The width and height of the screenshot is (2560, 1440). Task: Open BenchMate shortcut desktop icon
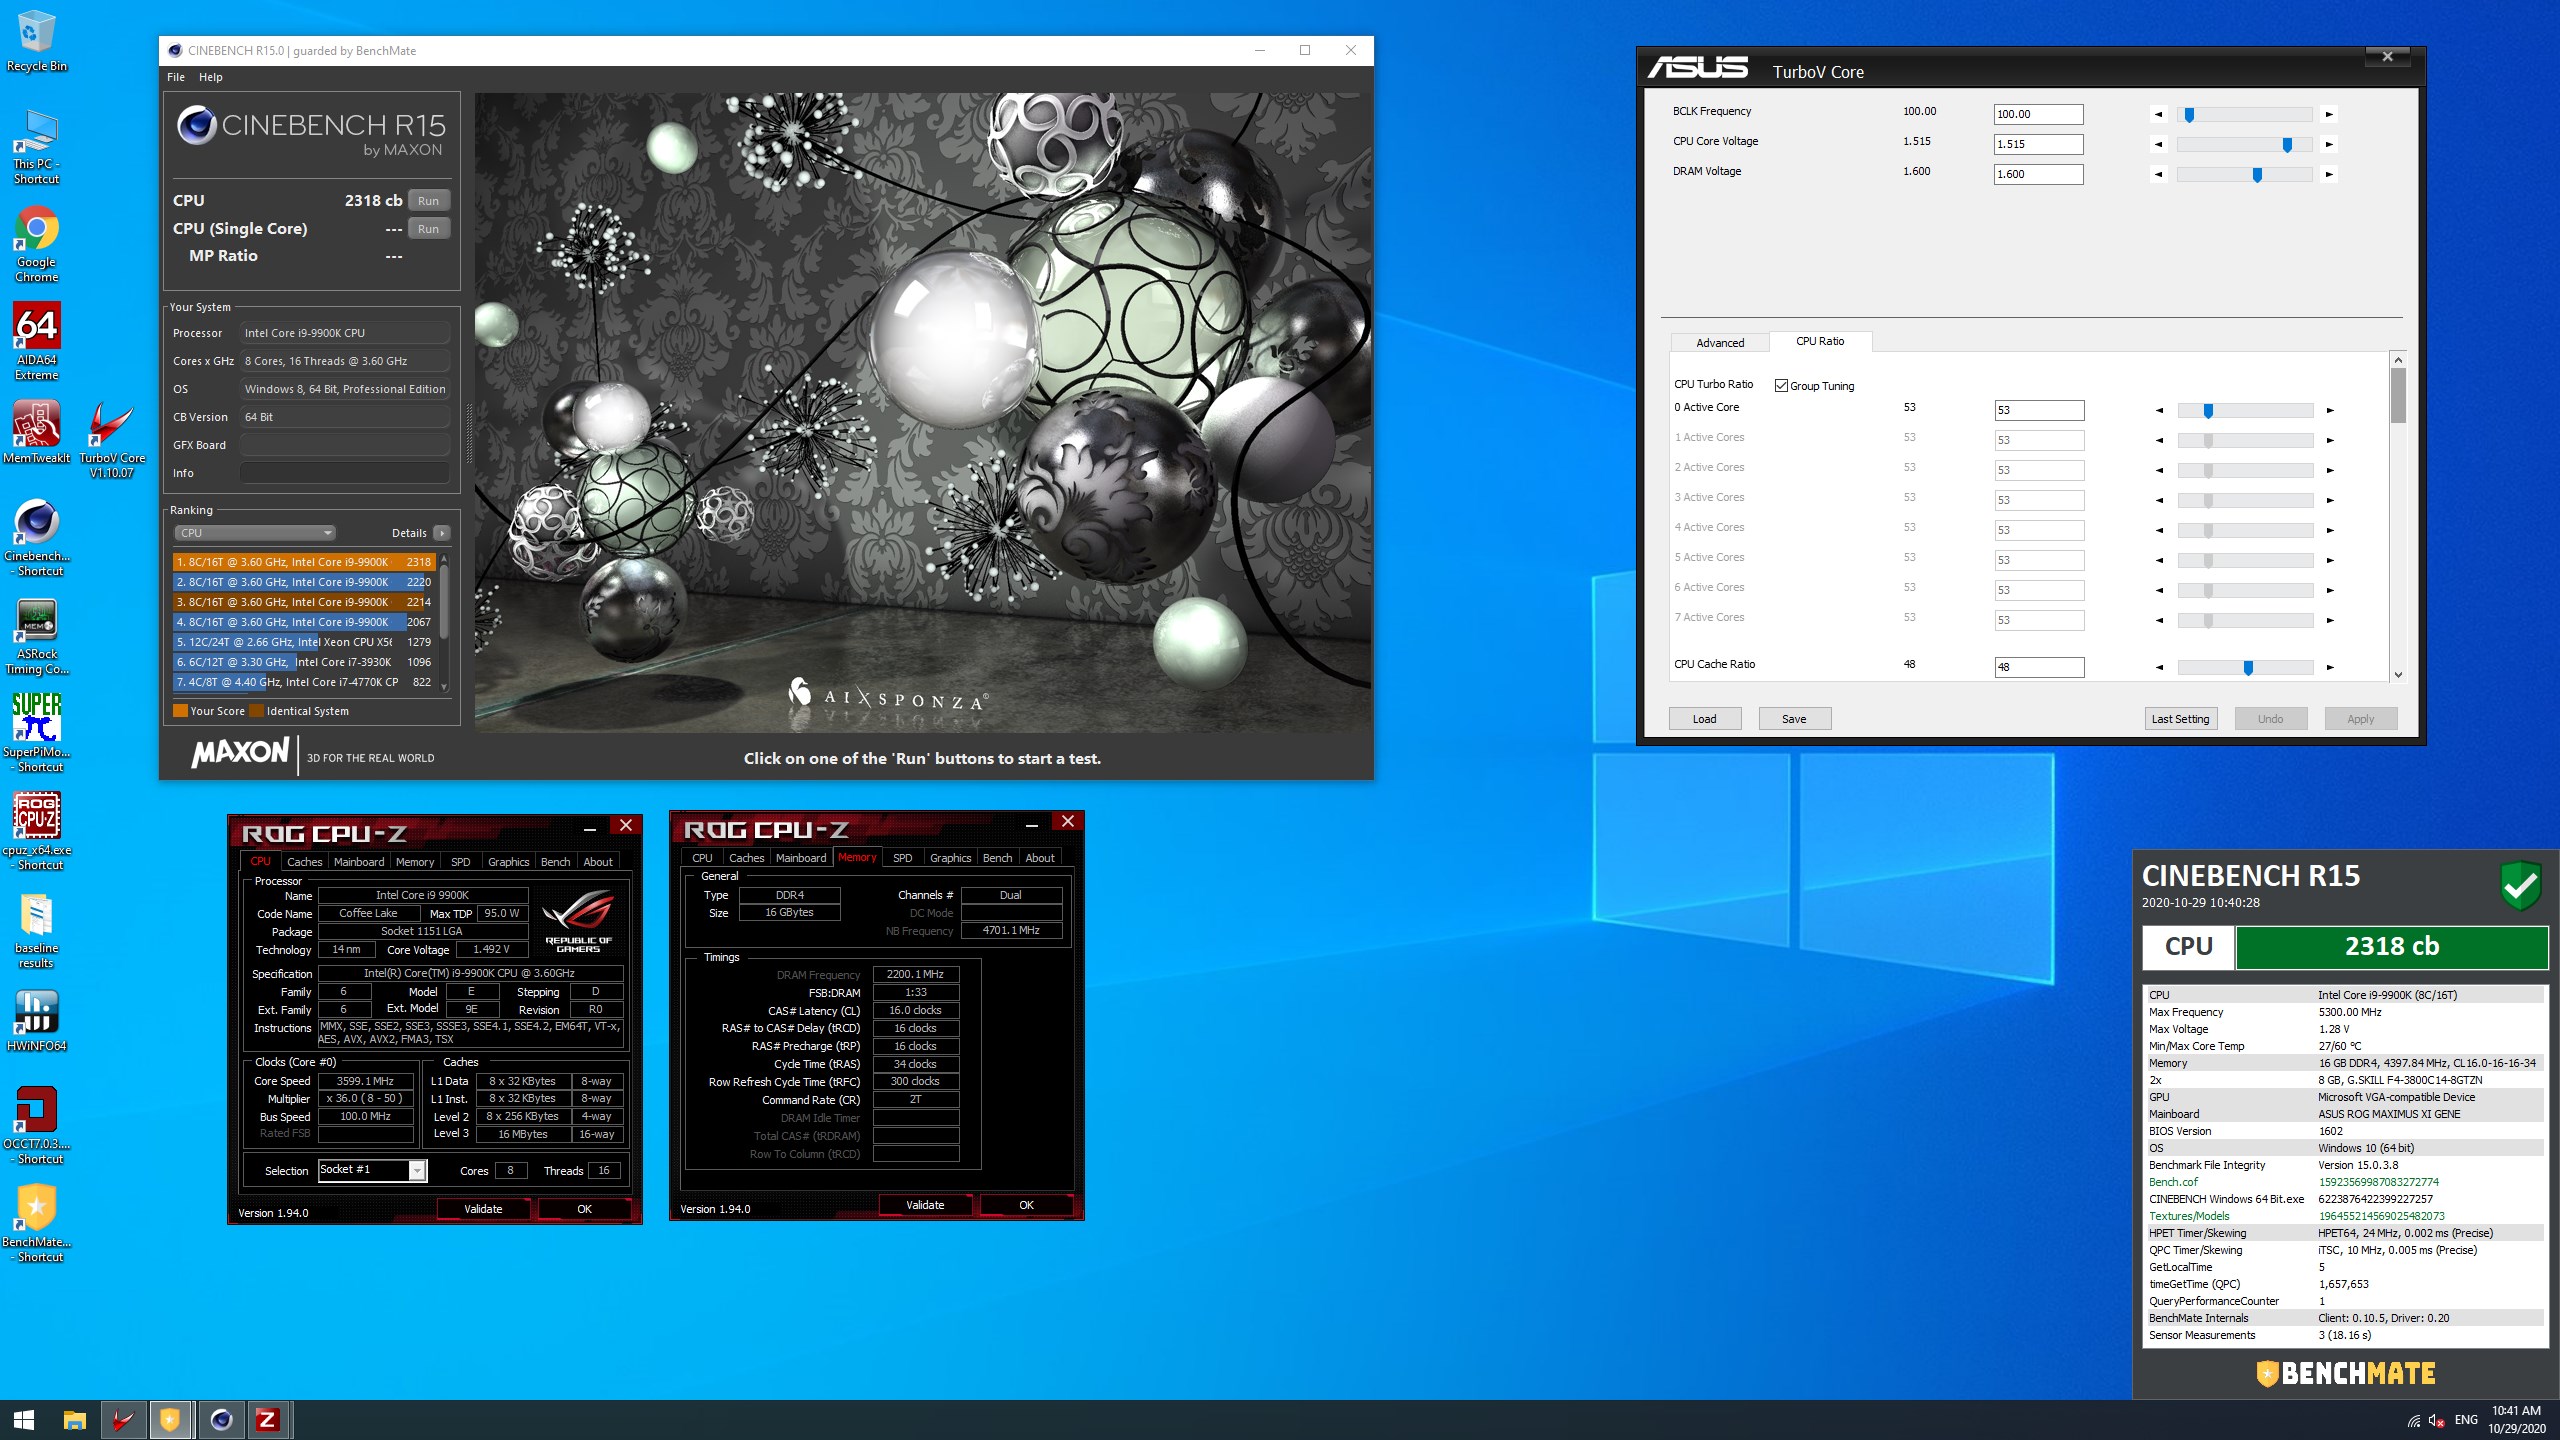(x=36, y=1223)
